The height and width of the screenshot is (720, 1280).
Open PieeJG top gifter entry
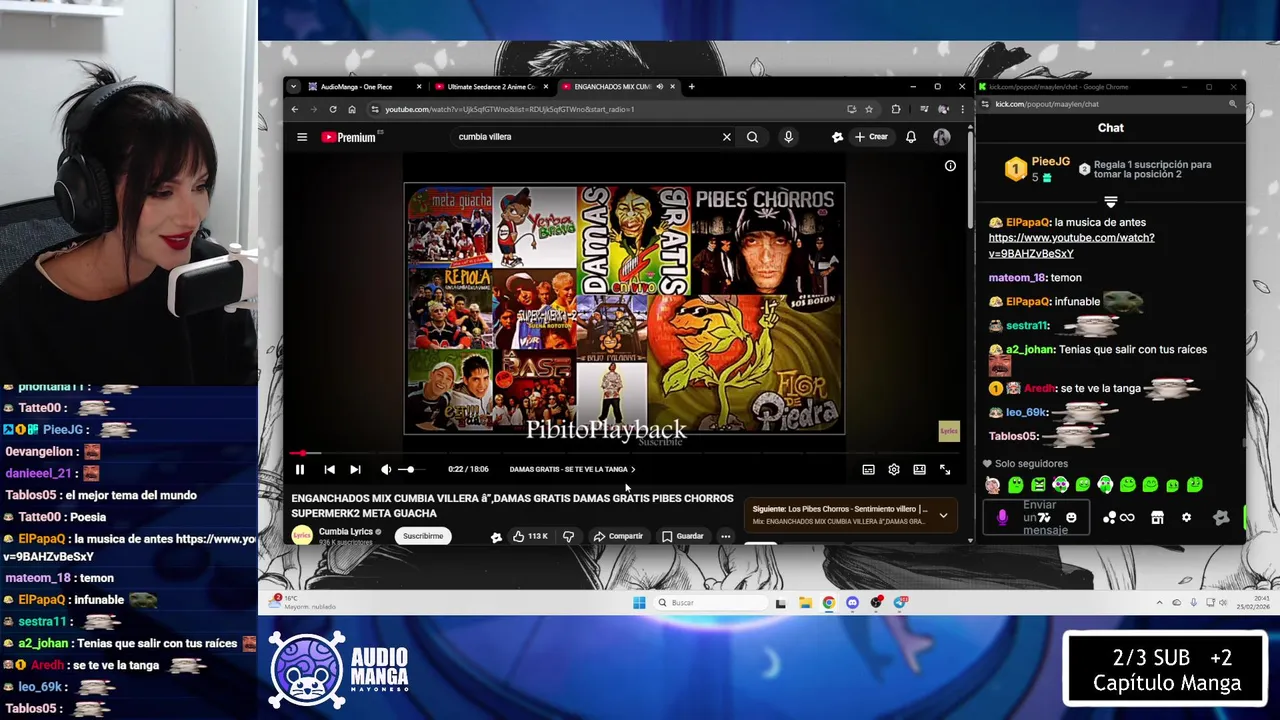pyautogui.click(x=1038, y=169)
